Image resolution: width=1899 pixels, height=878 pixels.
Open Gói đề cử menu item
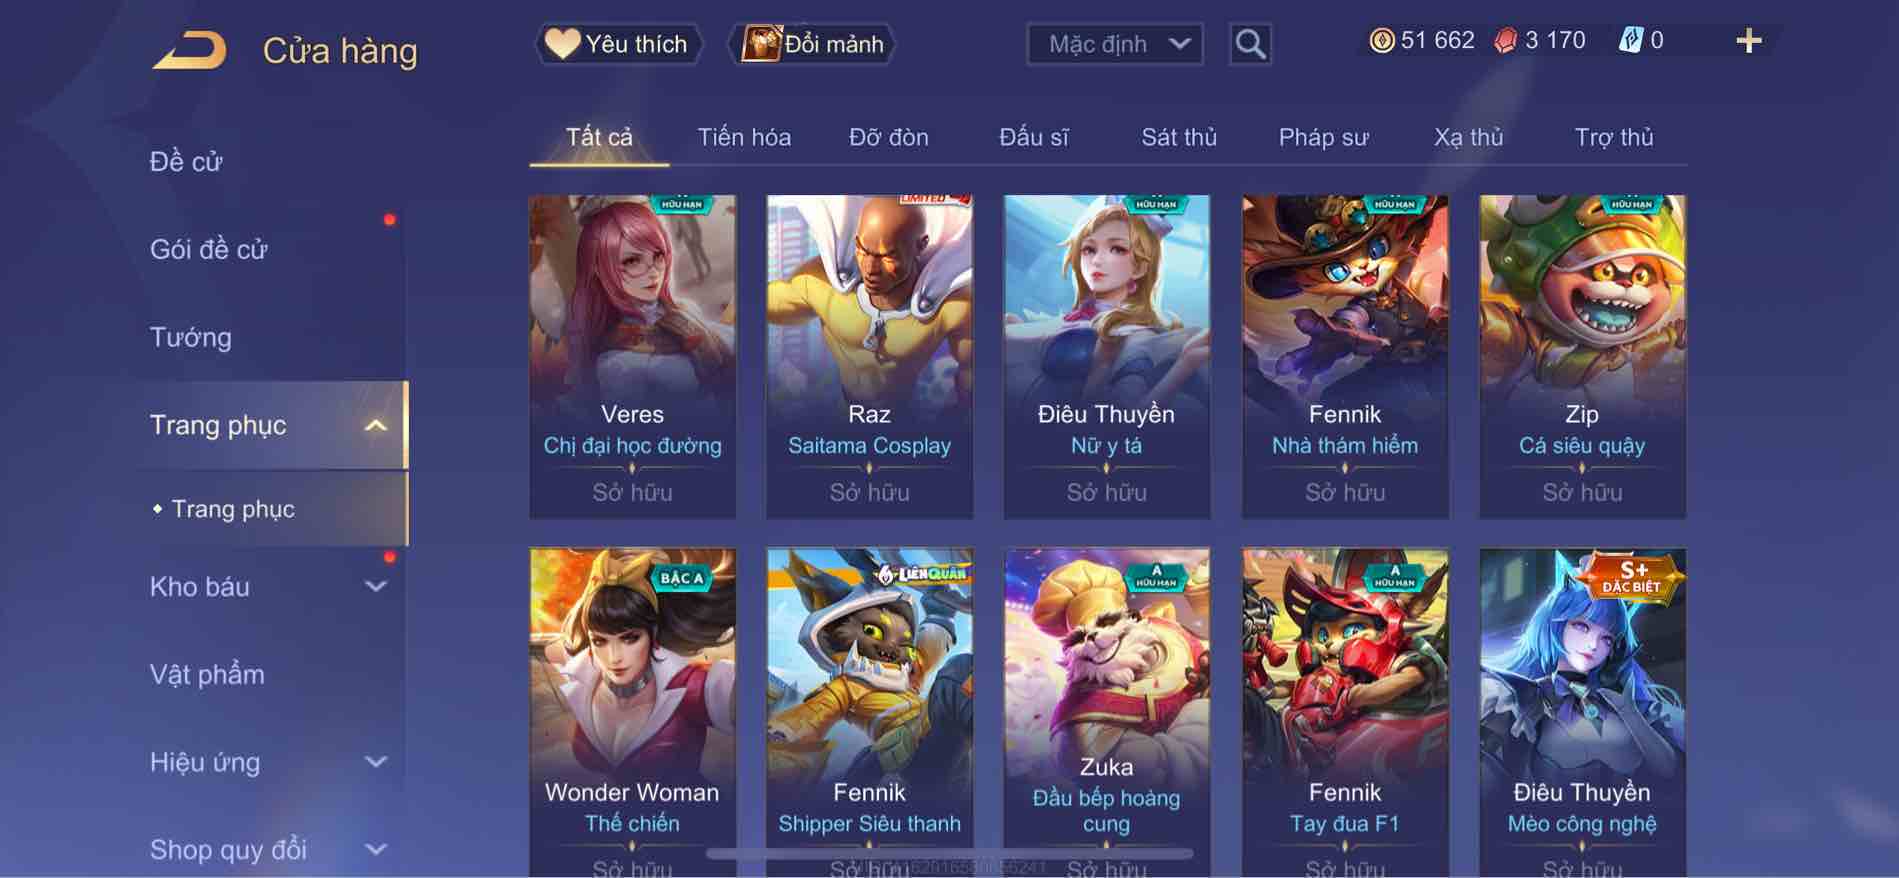pyautogui.click(x=208, y=249)
